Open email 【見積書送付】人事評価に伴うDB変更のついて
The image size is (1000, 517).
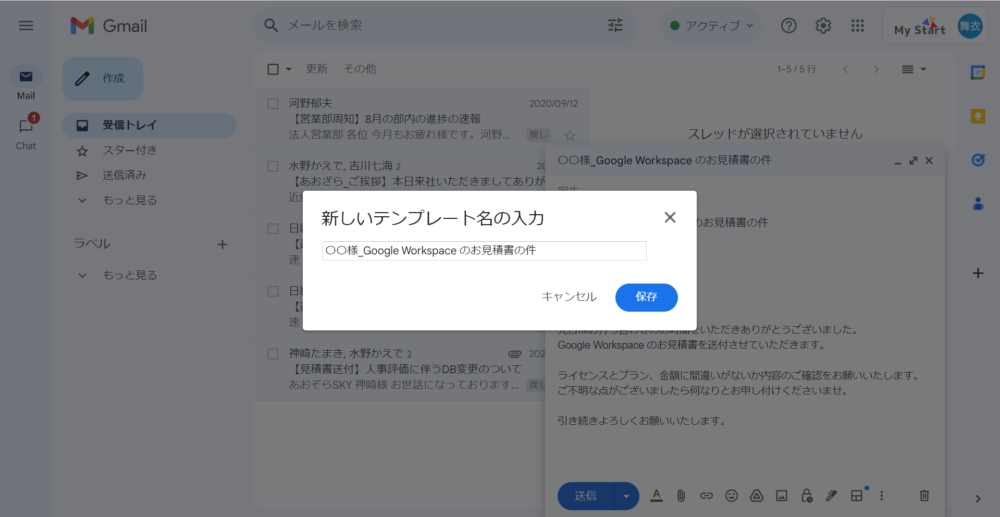pos(406,370)
